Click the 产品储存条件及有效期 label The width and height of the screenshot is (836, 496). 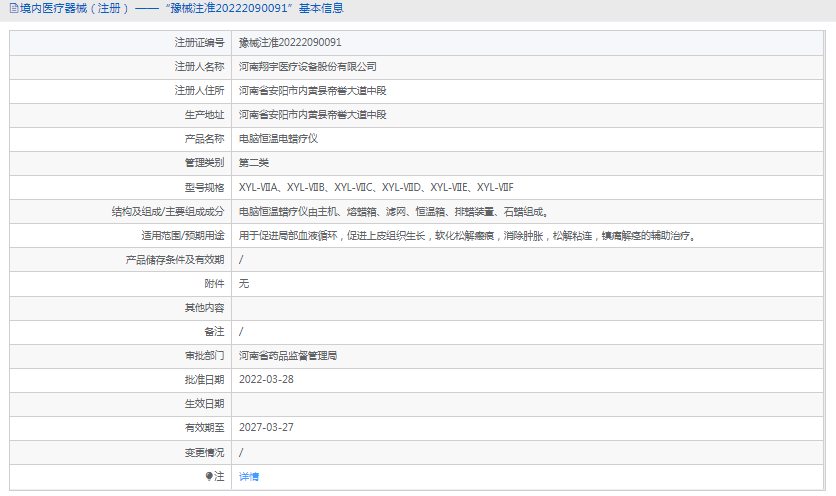175,260
